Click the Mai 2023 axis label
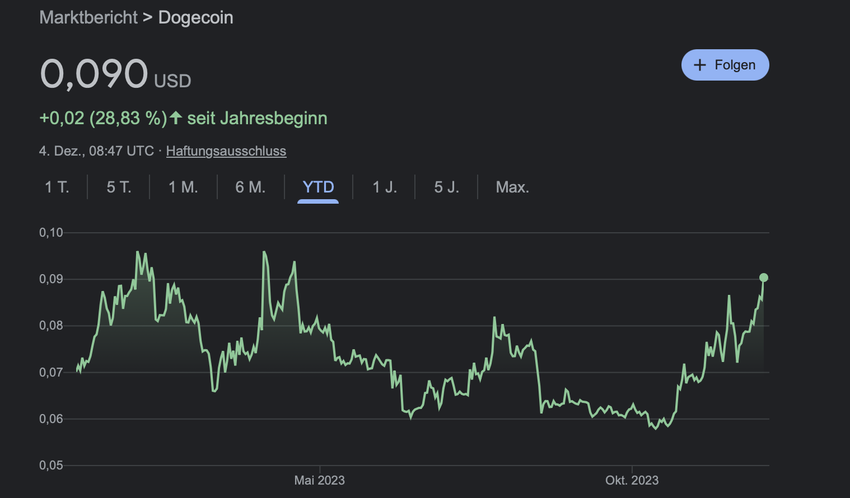 click(x=319, y=480)
